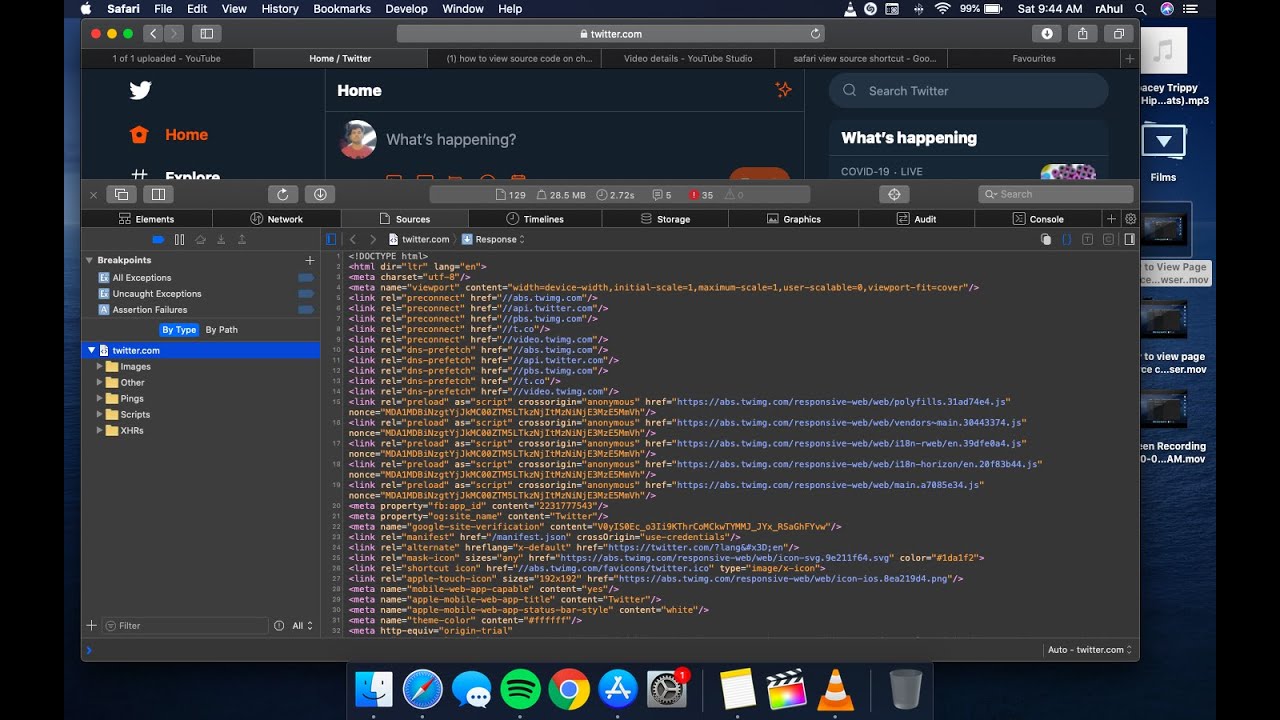Switch to YouTube Studio Video details tab

click(x=688, y=59)
